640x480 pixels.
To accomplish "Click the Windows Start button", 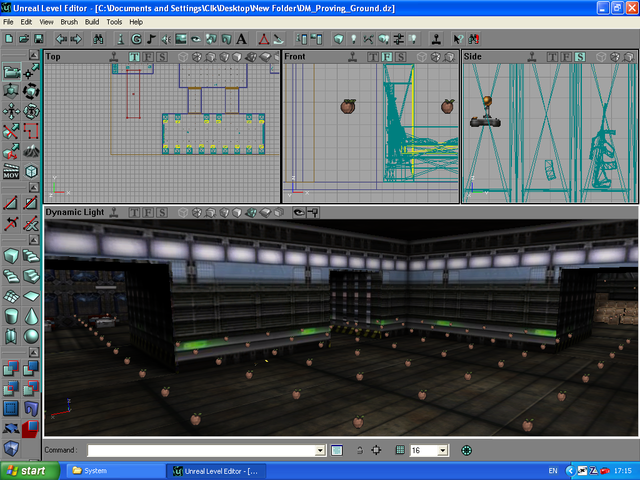I will (x=26, y=470).
